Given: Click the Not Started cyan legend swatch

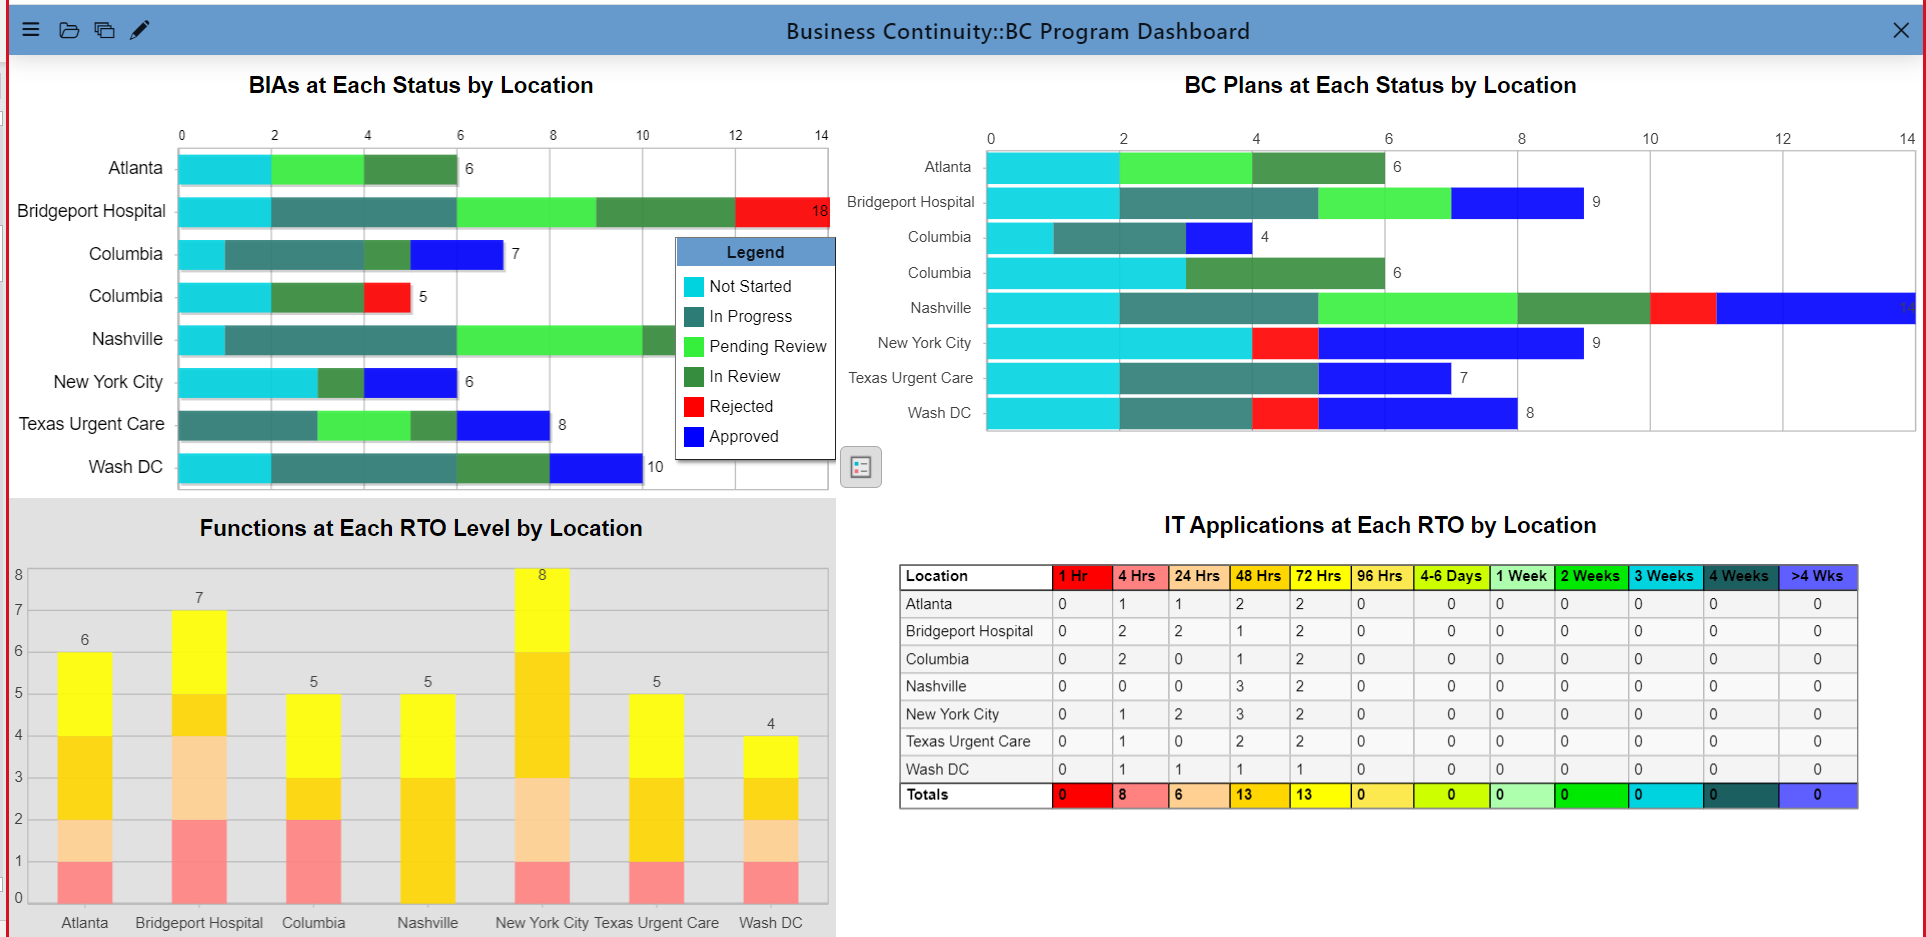Looking at the screenshot, I should [x=693, y=287].
